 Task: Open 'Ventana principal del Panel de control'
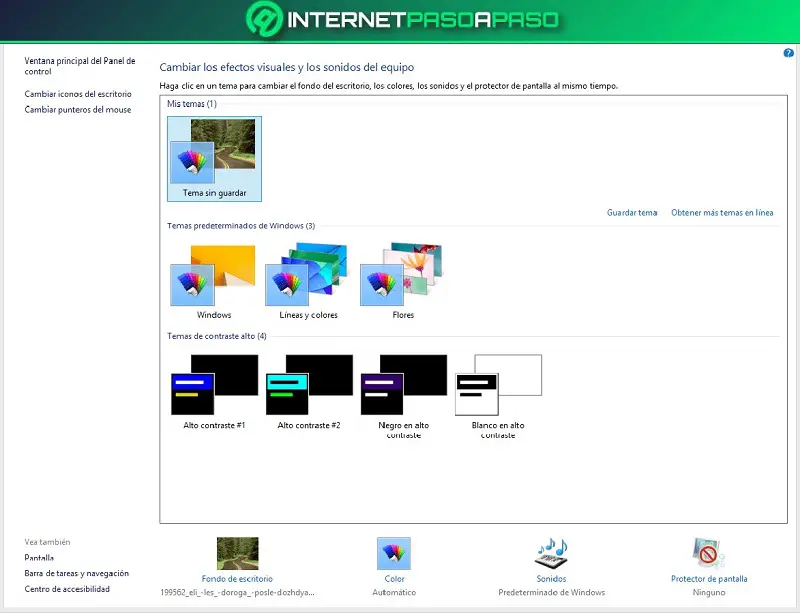80,66
